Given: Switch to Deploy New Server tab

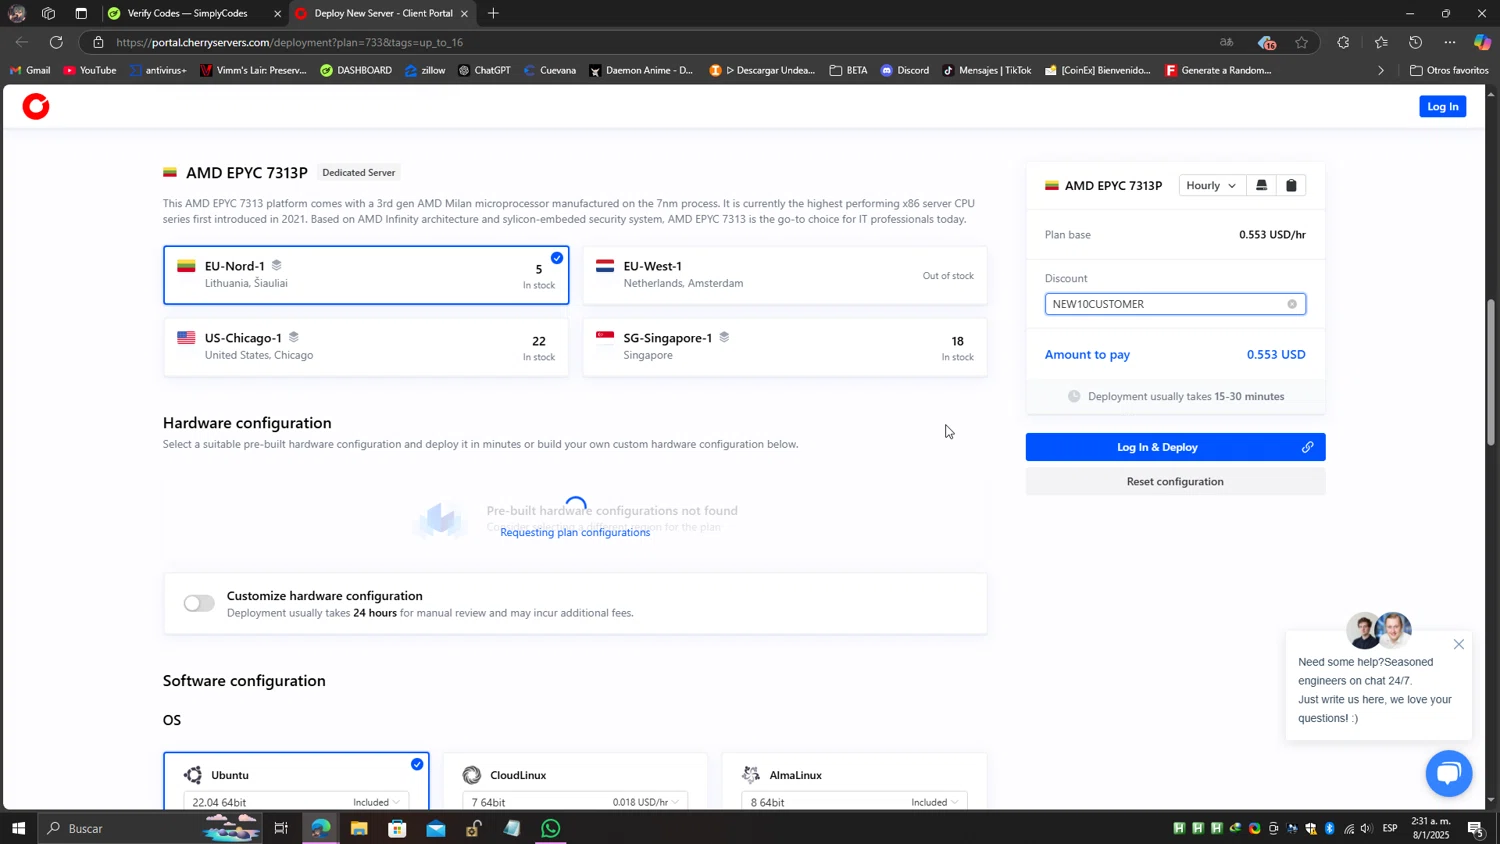Looking at the screenshot, I should coord(383,13).
